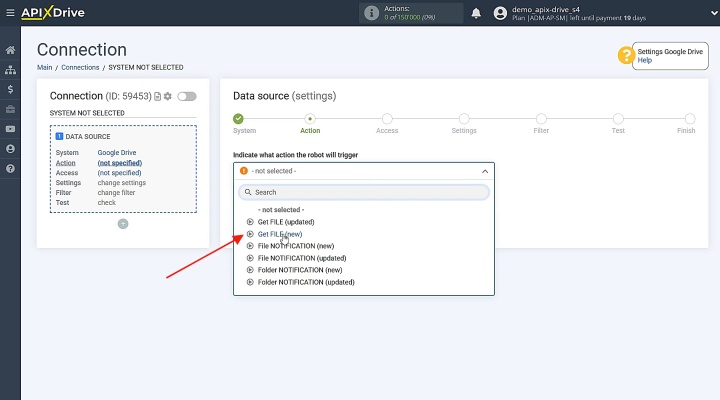Open the briefcase sidebar icon
Image resolution: width=720 pixels, height=400 pixels.
tap(10, 109)
